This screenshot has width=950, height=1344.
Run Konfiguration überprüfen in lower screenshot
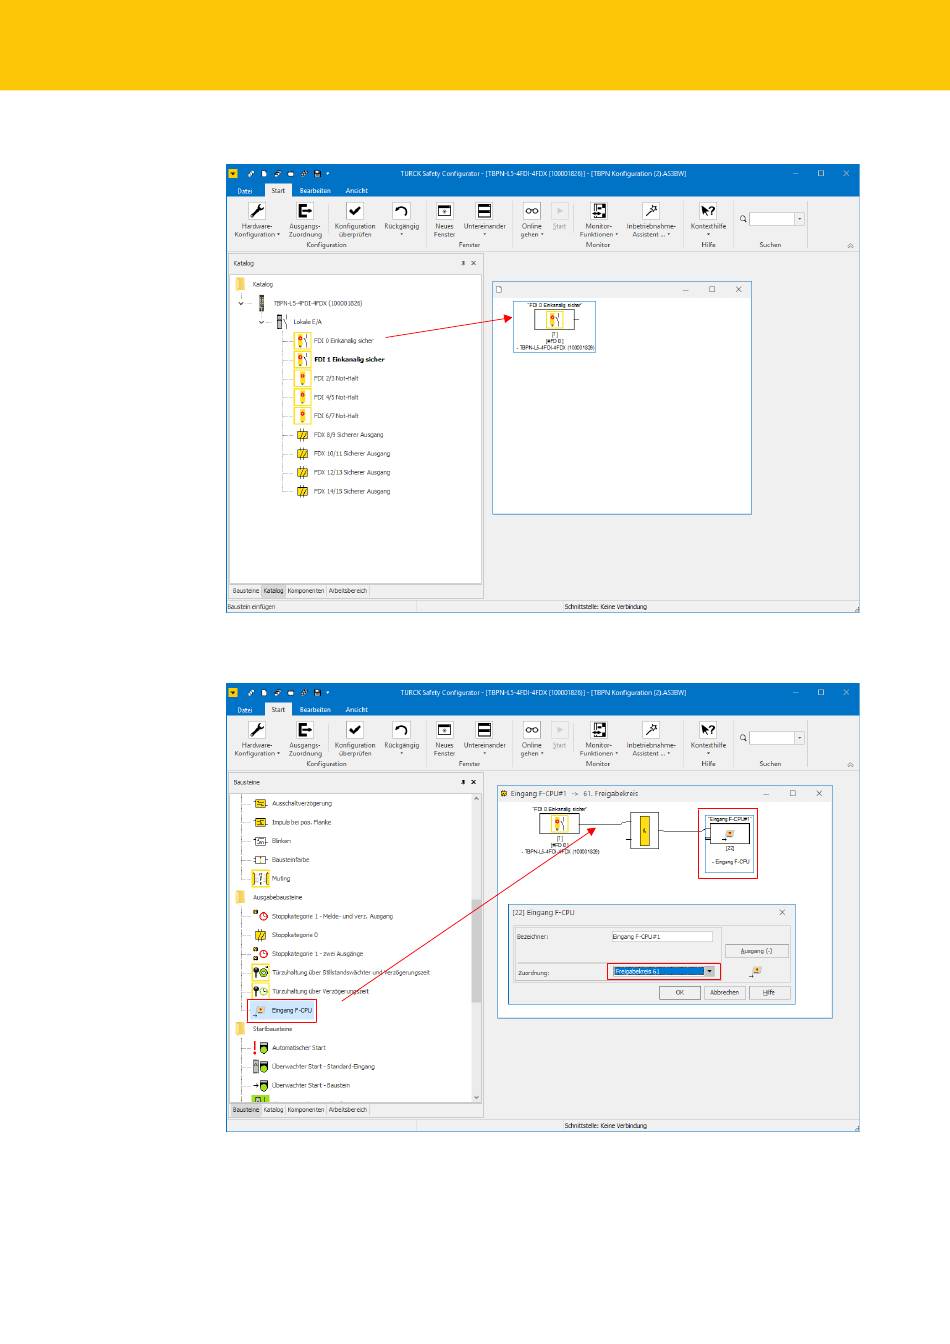tap(355, 739)
